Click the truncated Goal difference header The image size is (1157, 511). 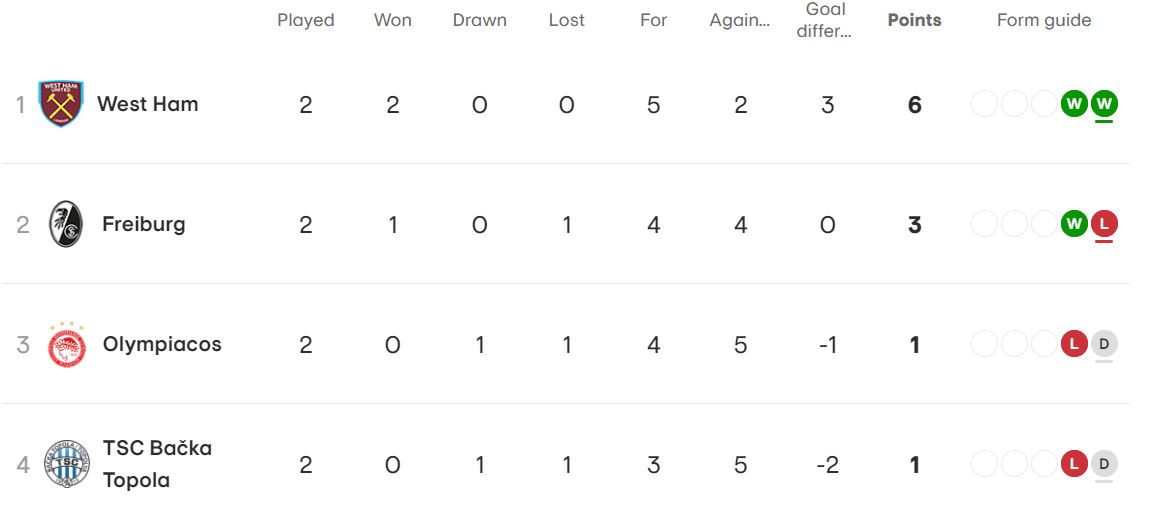click(x=827, y=20)
